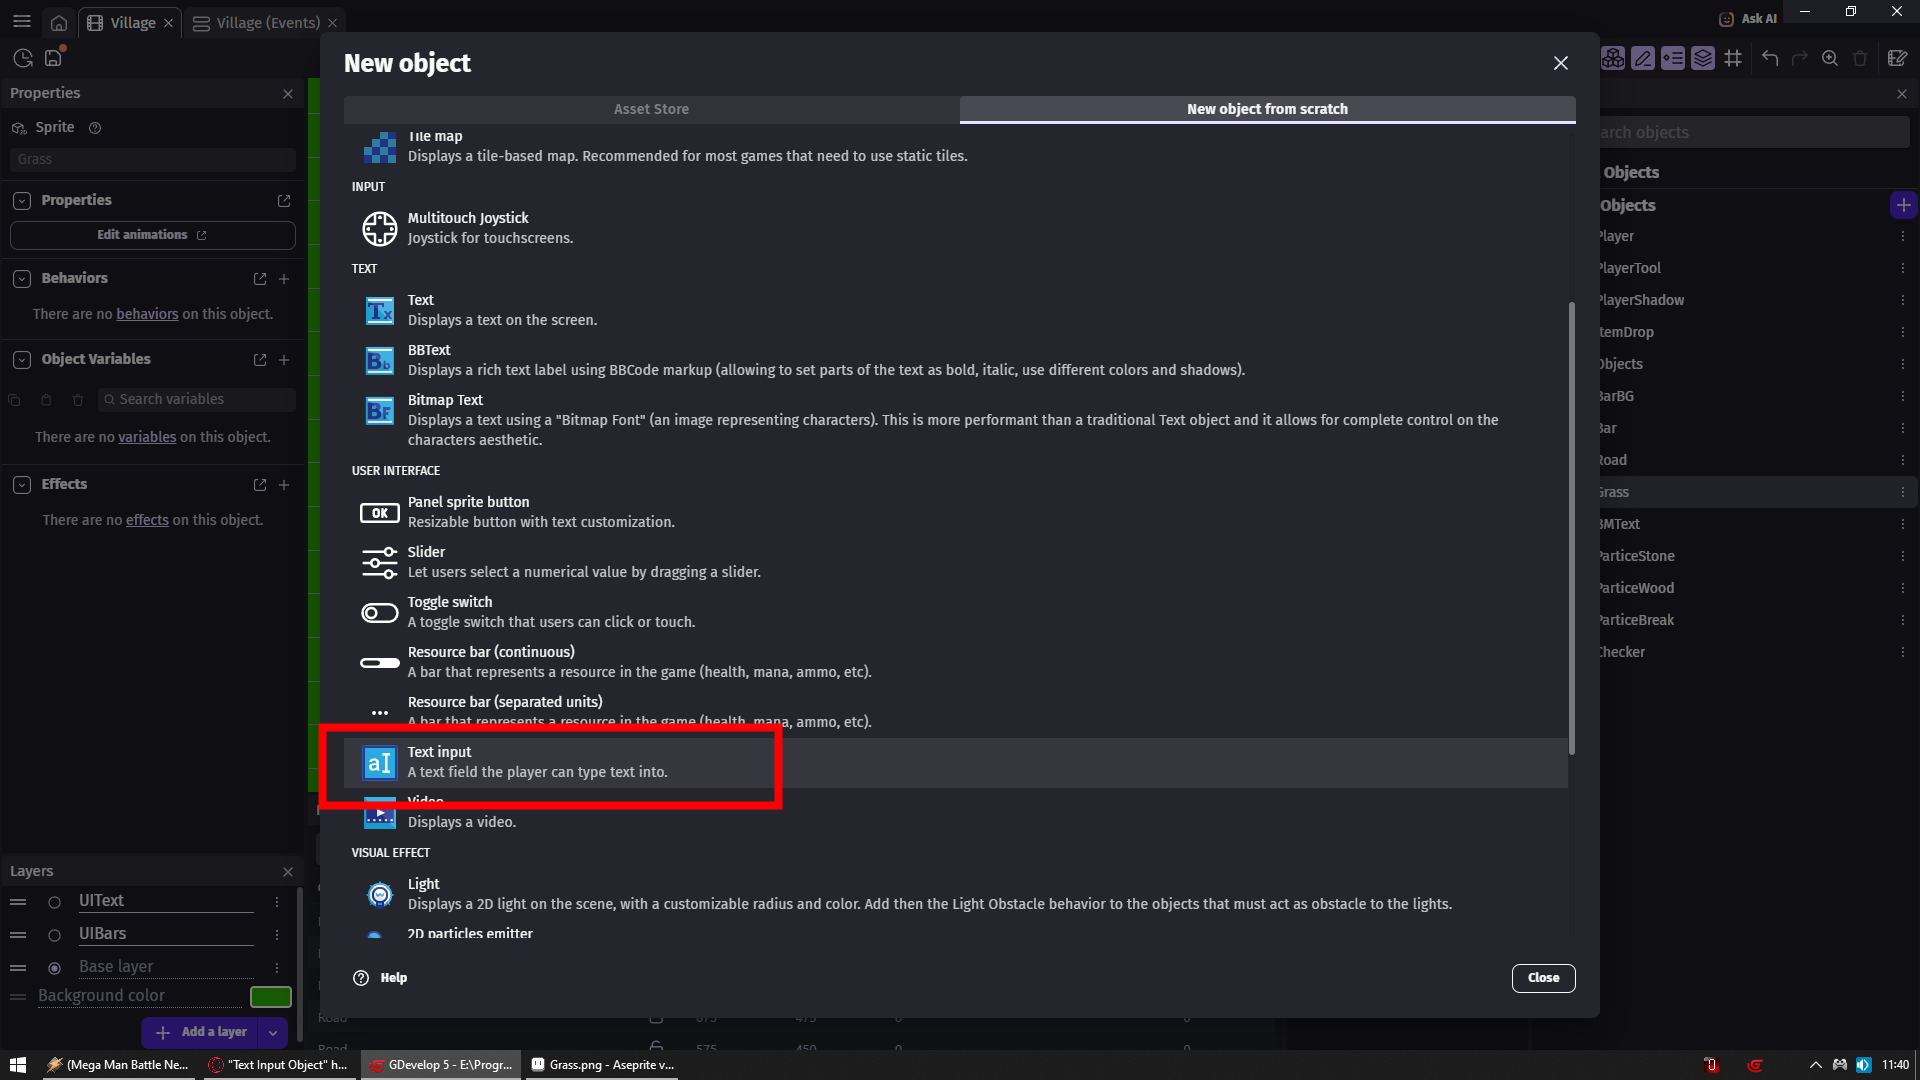This screenshot has height=1080, width=1920.
Task: Open the Layers editor toolbar icon
Action: click(x=1703, y=58)
